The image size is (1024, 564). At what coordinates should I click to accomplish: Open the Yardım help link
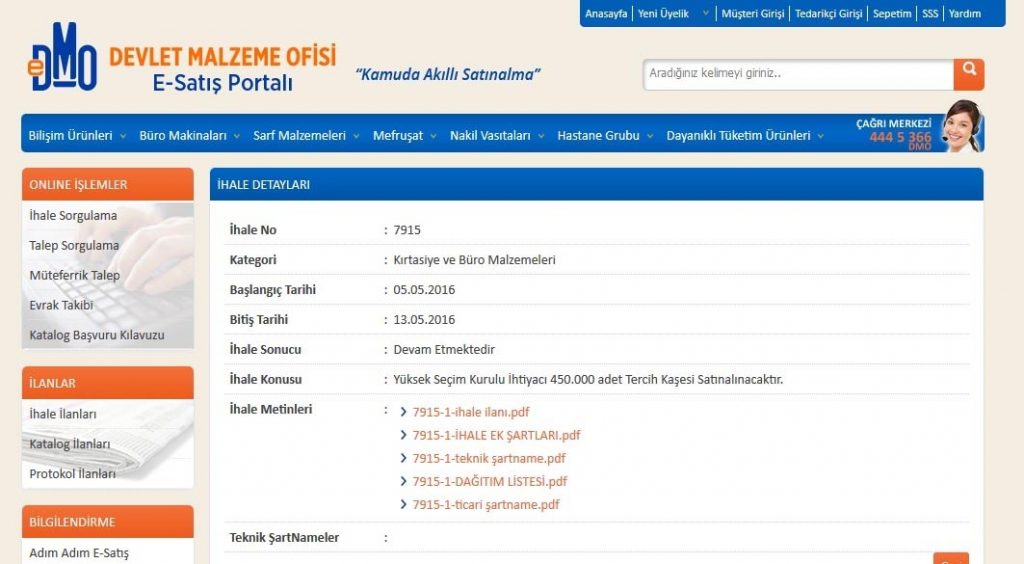(965, 14)
